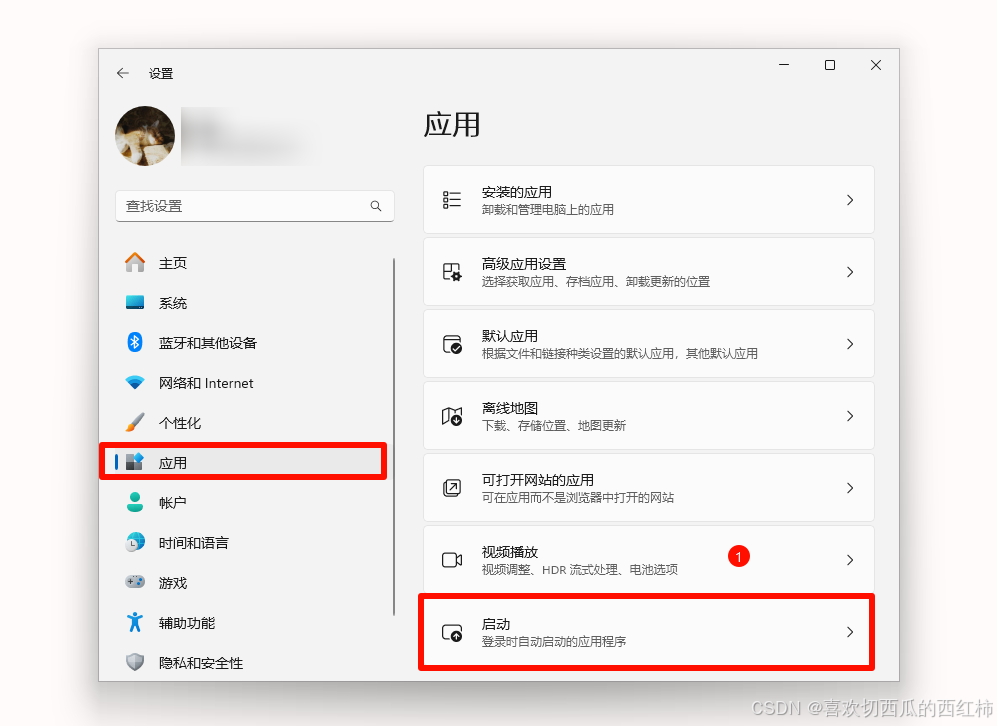Click the 主页 house icon

(x=135, y=263)
